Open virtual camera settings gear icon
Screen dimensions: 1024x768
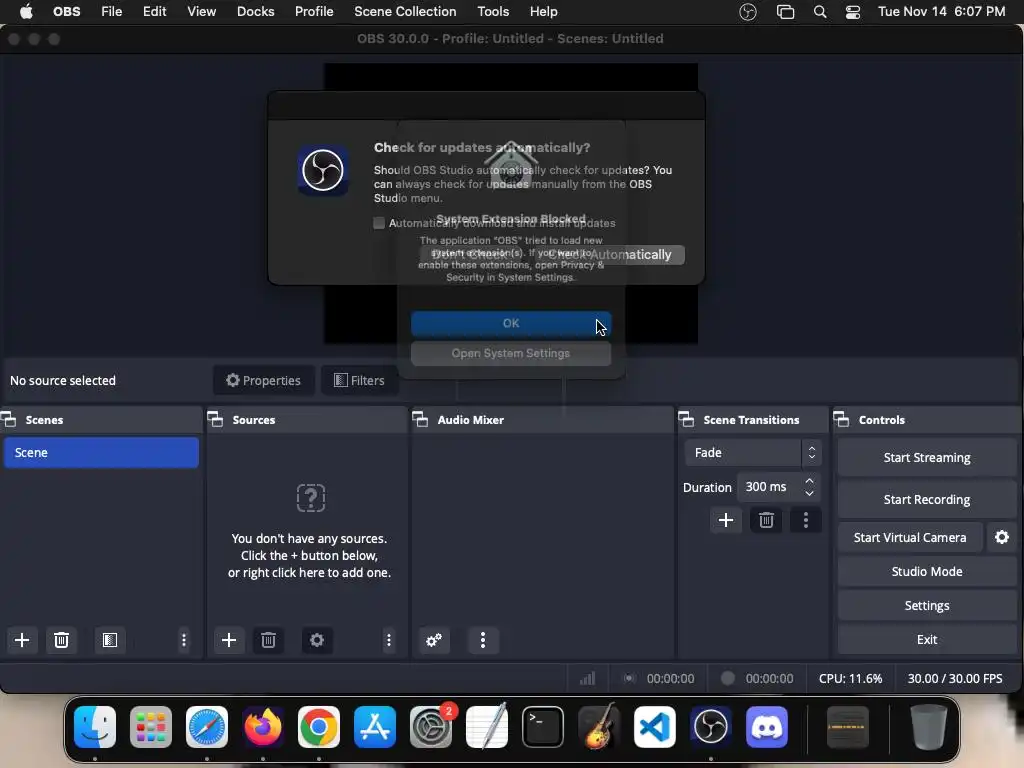click(x=1002, y=537)
